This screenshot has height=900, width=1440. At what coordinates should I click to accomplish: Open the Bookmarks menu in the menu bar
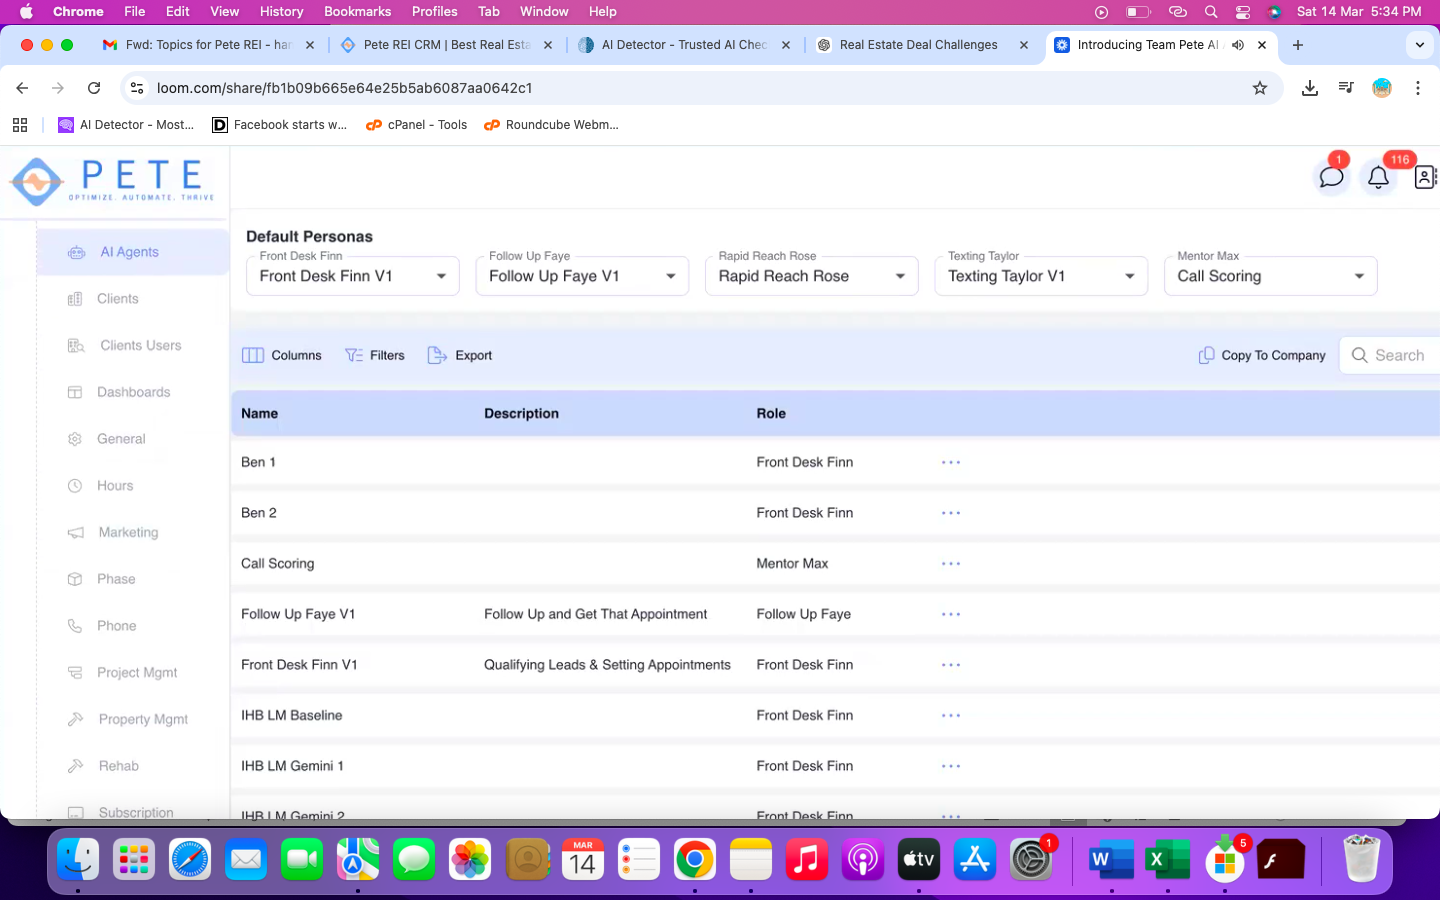357,11
